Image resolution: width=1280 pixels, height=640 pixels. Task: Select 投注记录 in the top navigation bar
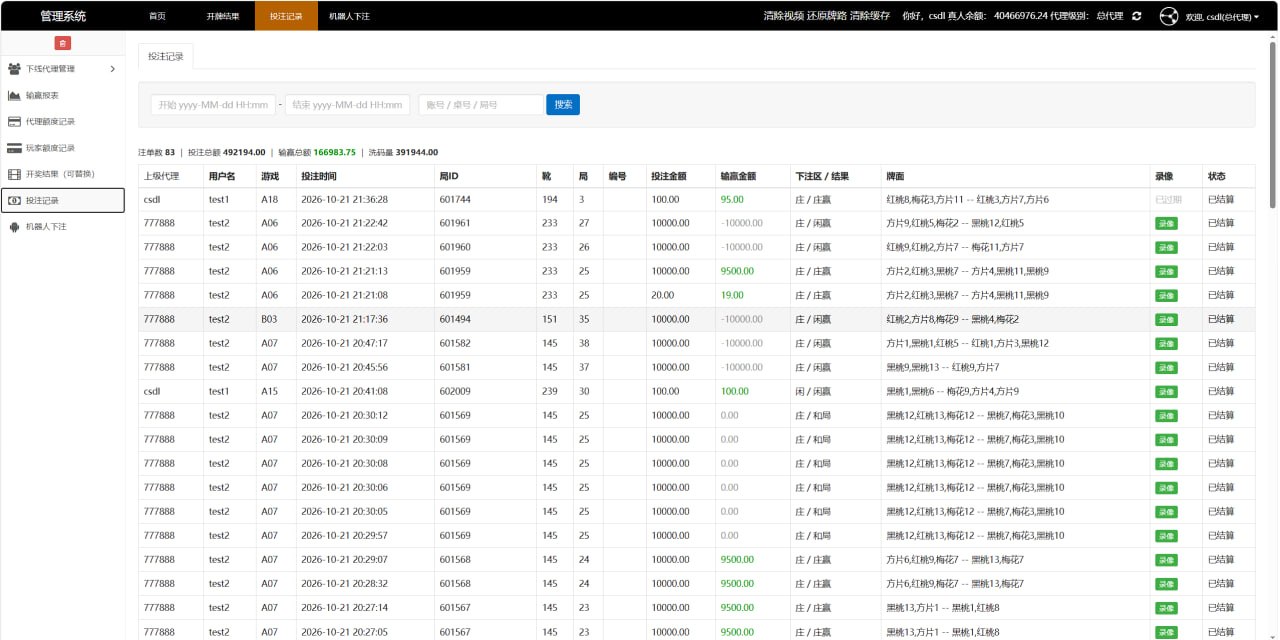286,17
